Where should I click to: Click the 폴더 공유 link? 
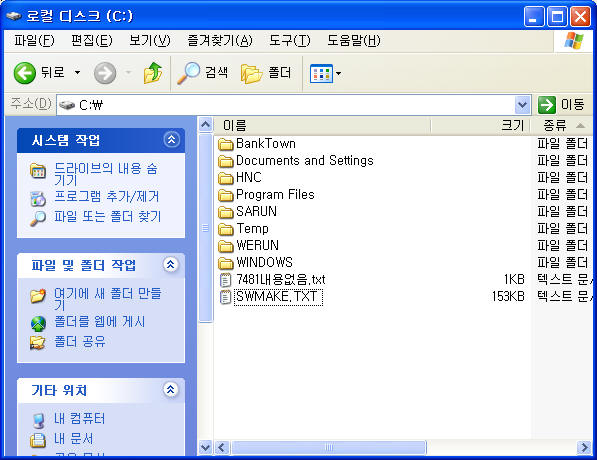pyautogui.click(x=80, y=341)
